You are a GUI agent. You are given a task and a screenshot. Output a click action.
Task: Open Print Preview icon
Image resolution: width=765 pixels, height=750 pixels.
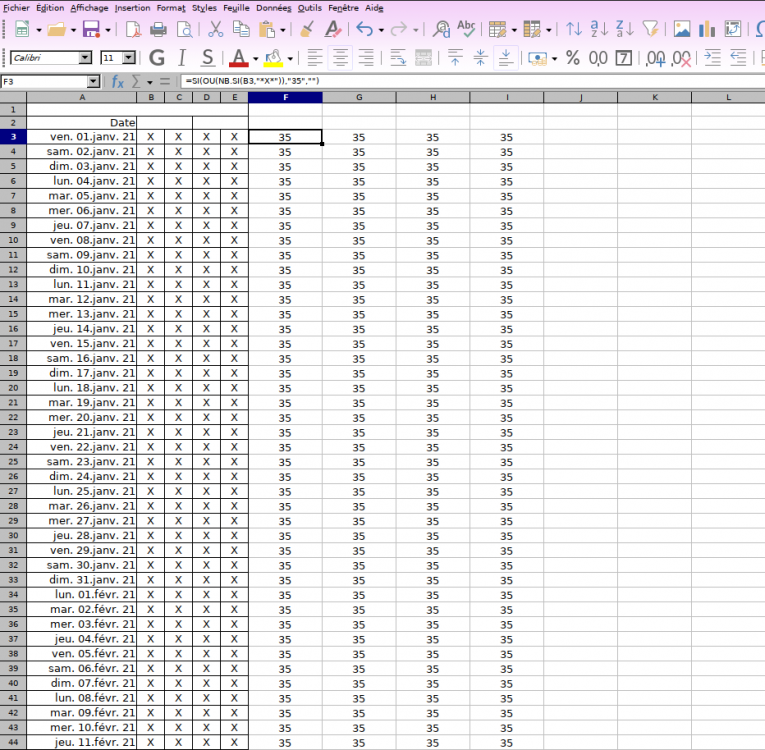(184, 30)
